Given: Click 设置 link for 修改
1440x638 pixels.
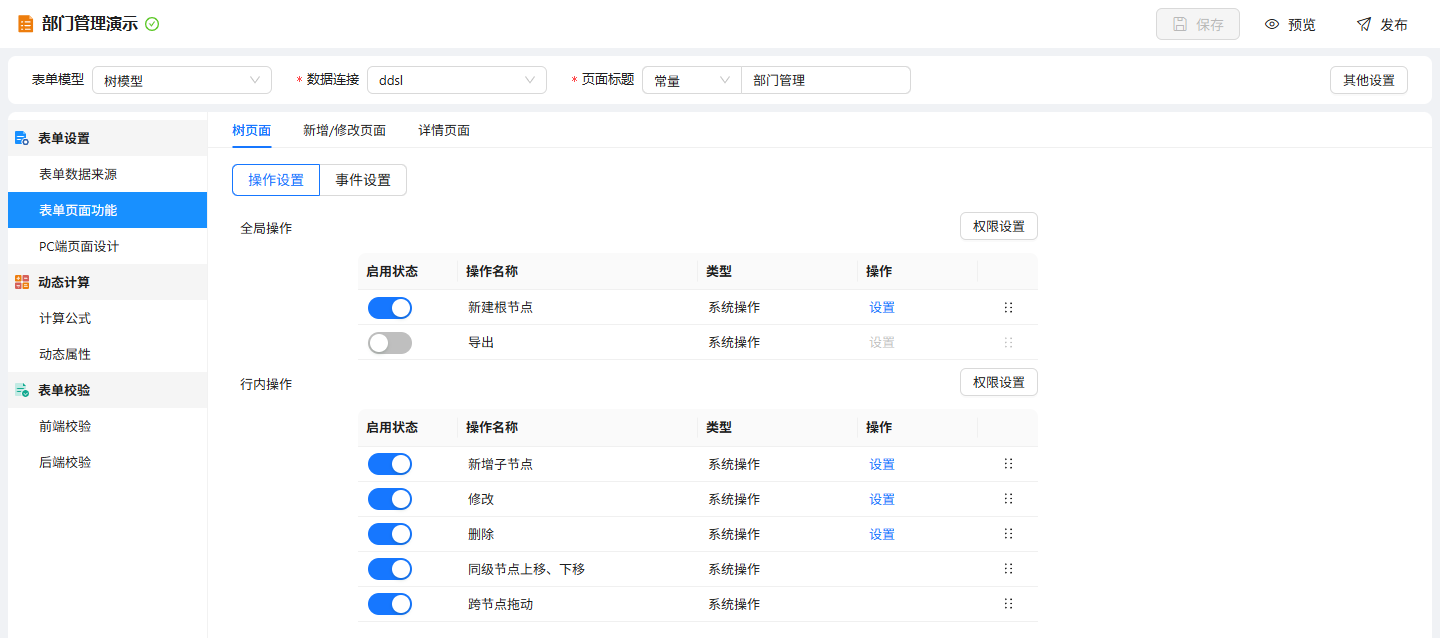Looking at the screenshot, I should click(882, 499).
